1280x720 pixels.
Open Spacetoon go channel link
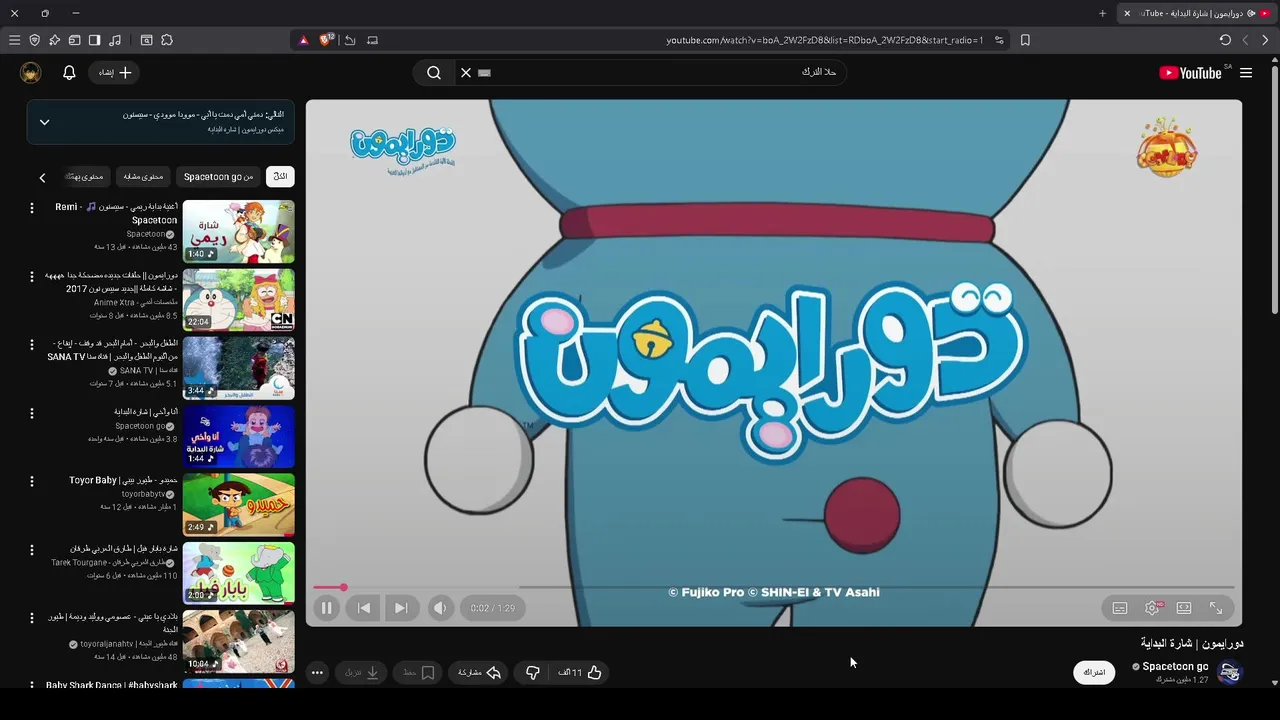(1175, 666)
